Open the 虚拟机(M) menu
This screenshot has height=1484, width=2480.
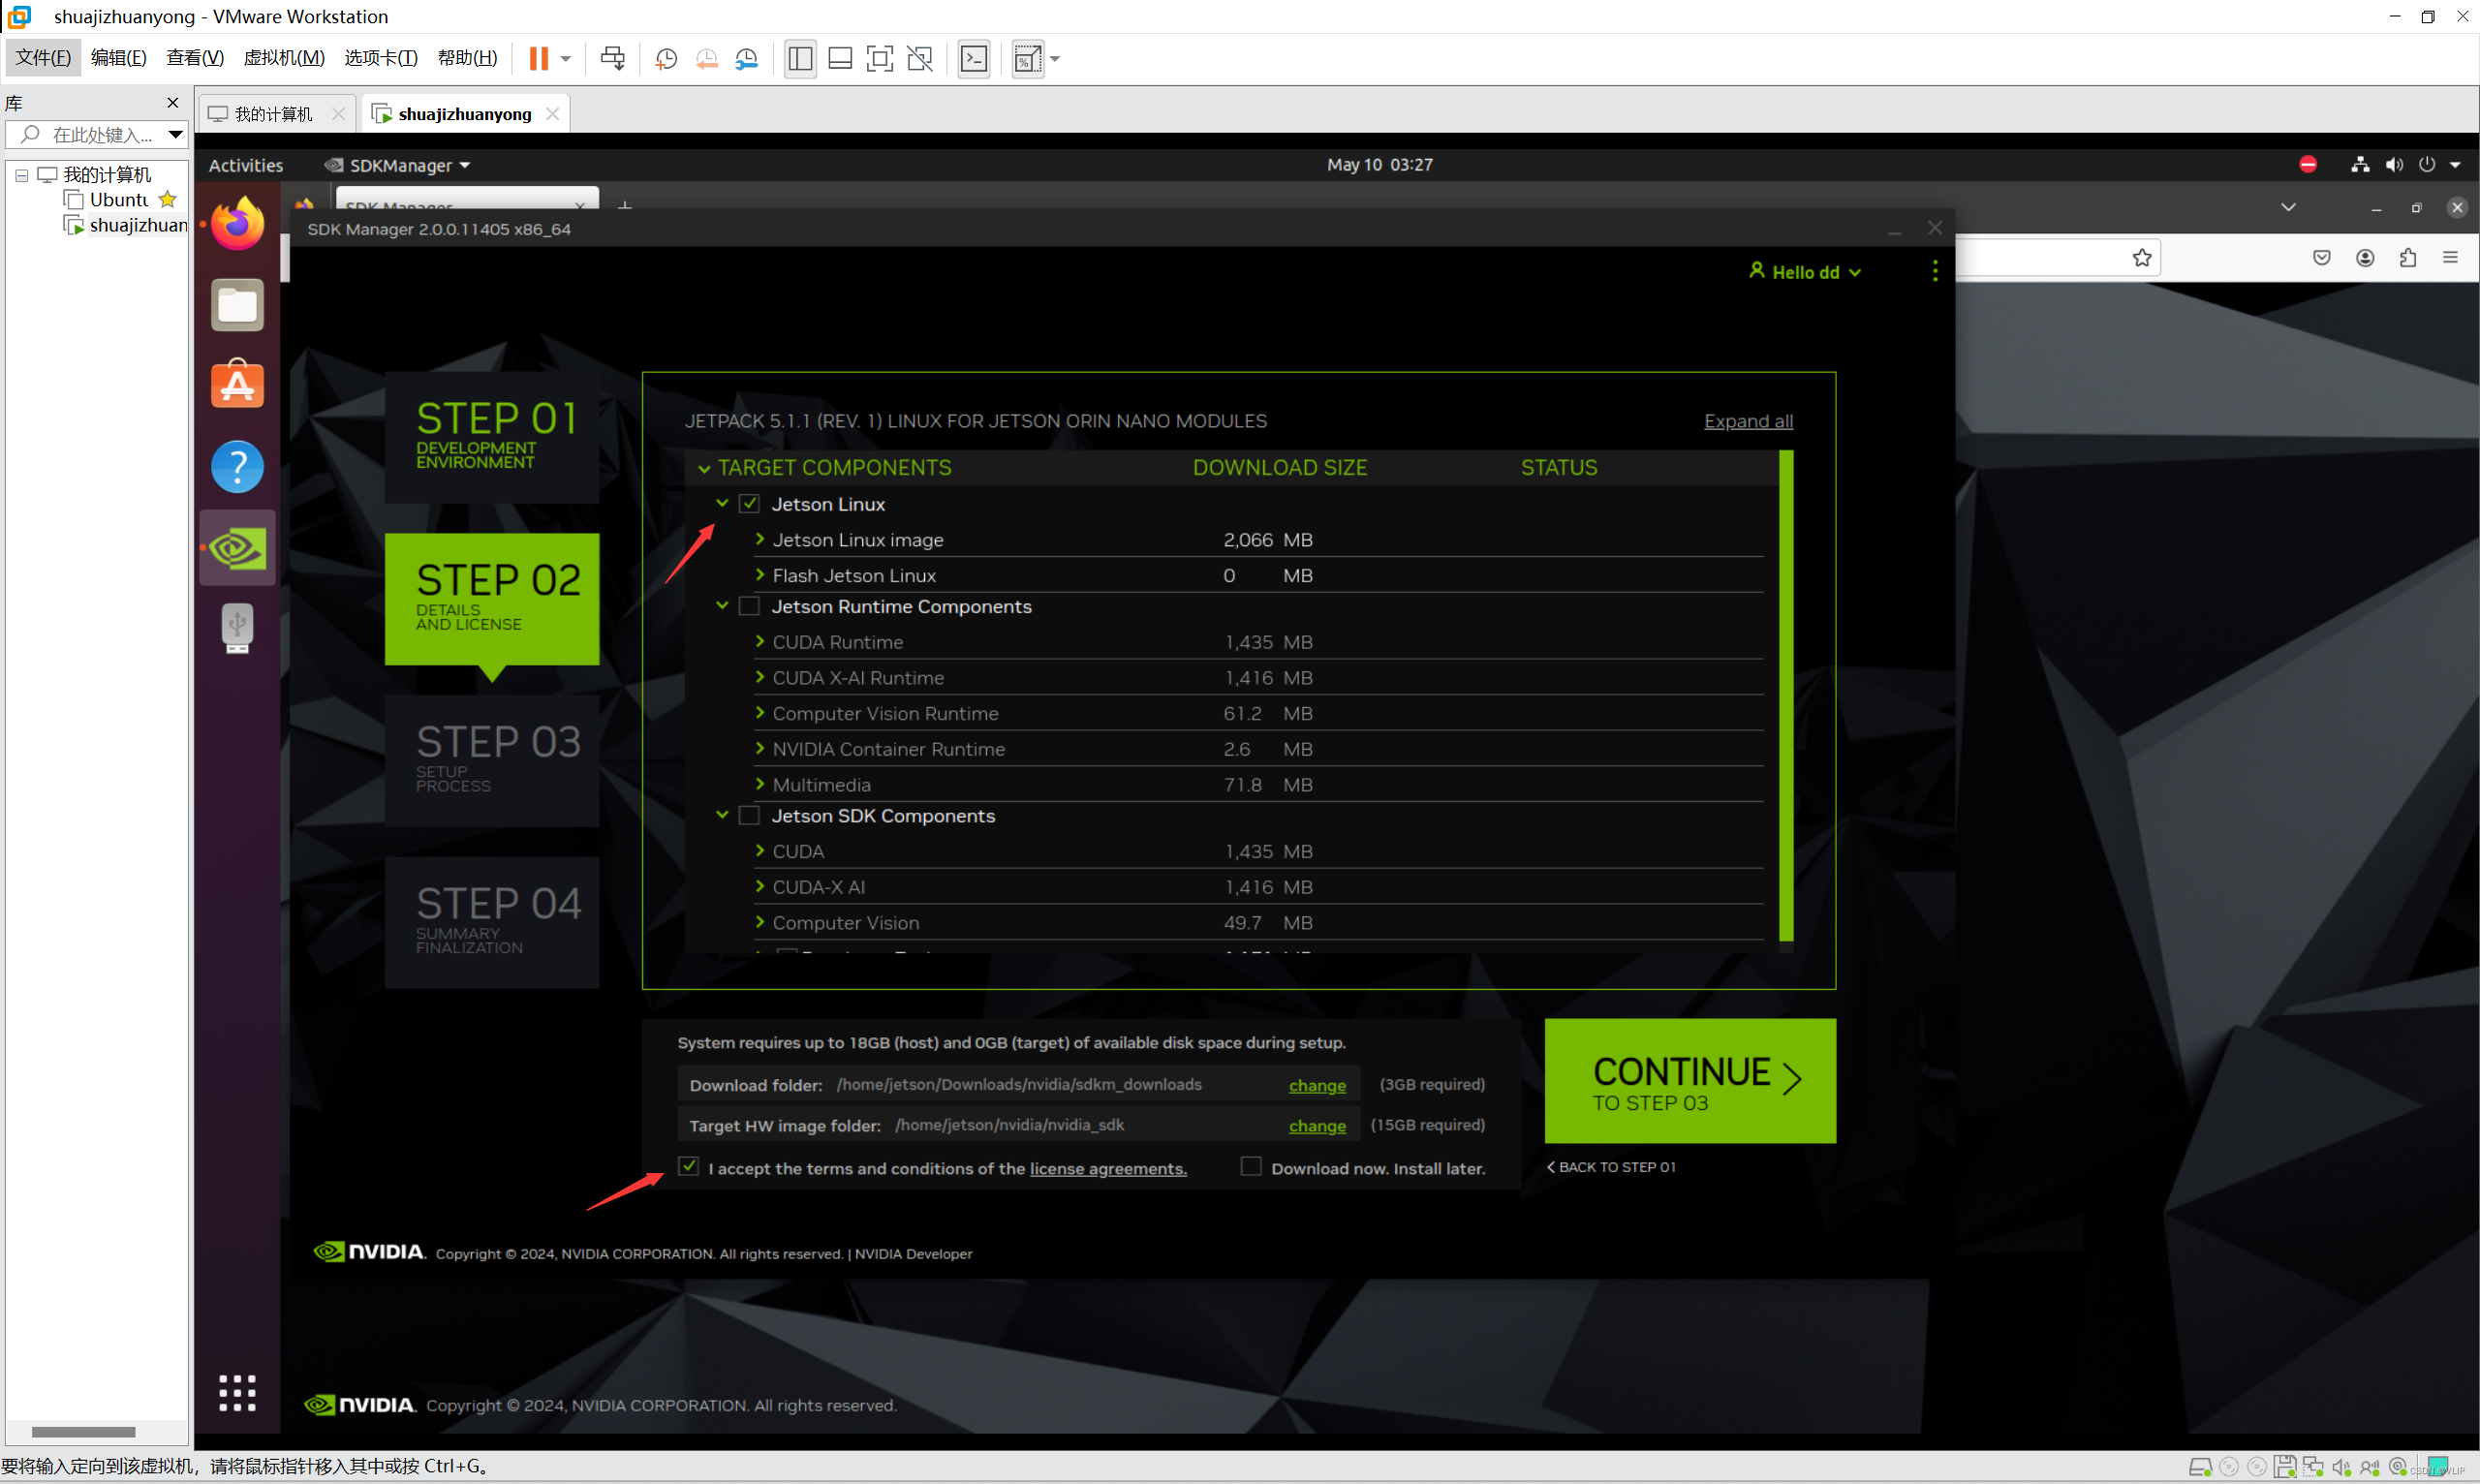tap(284, 57)
